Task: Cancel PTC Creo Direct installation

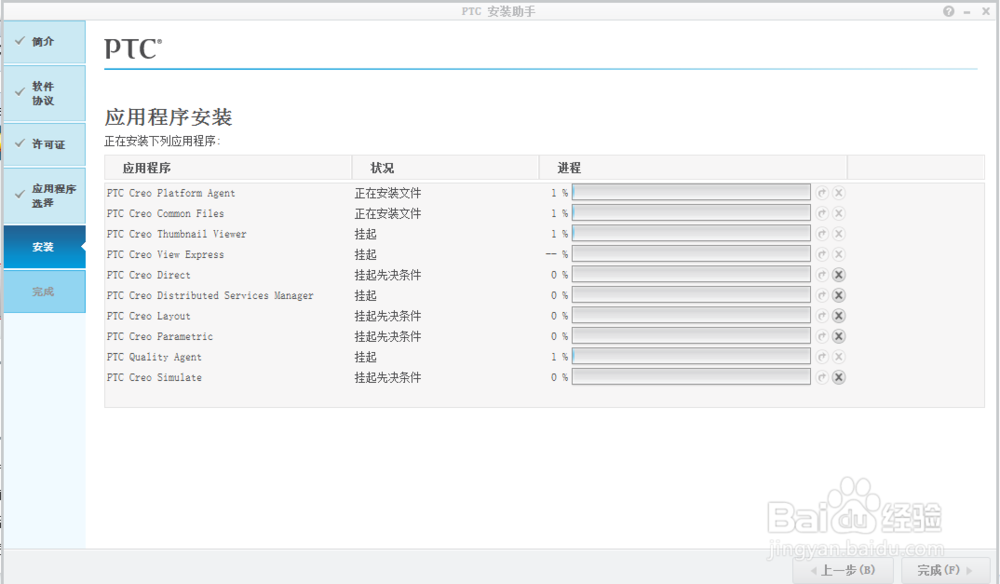Action: pos(839,275)
